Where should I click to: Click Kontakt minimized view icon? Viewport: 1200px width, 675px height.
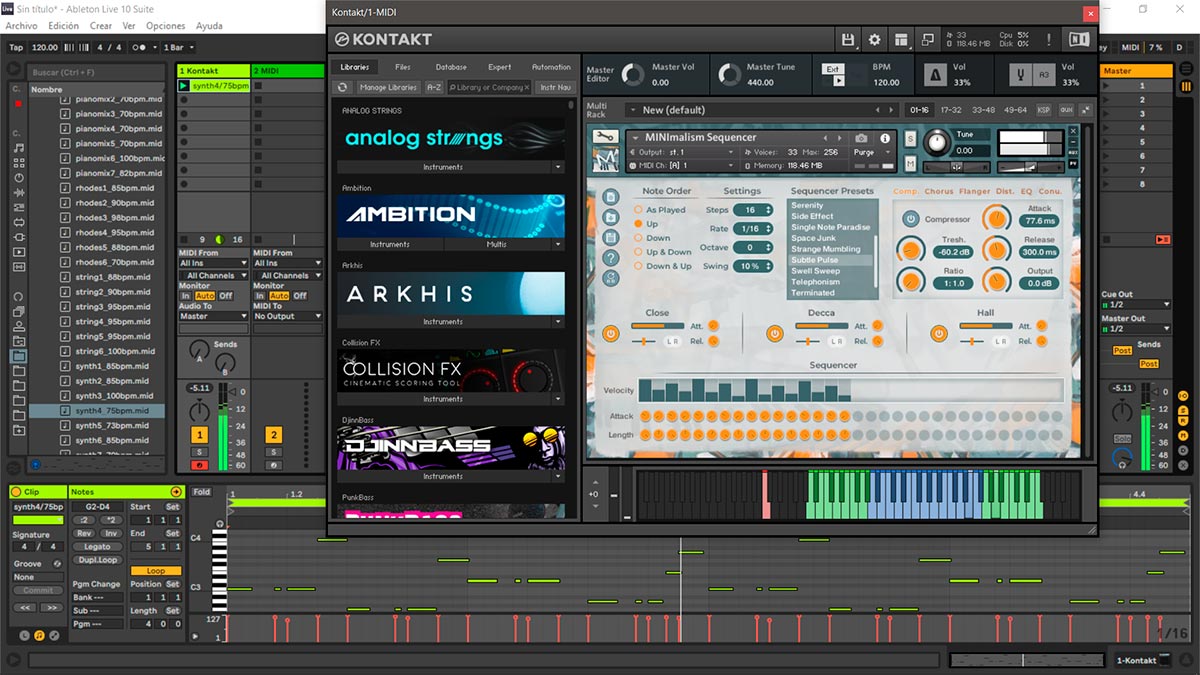point(929,39)
